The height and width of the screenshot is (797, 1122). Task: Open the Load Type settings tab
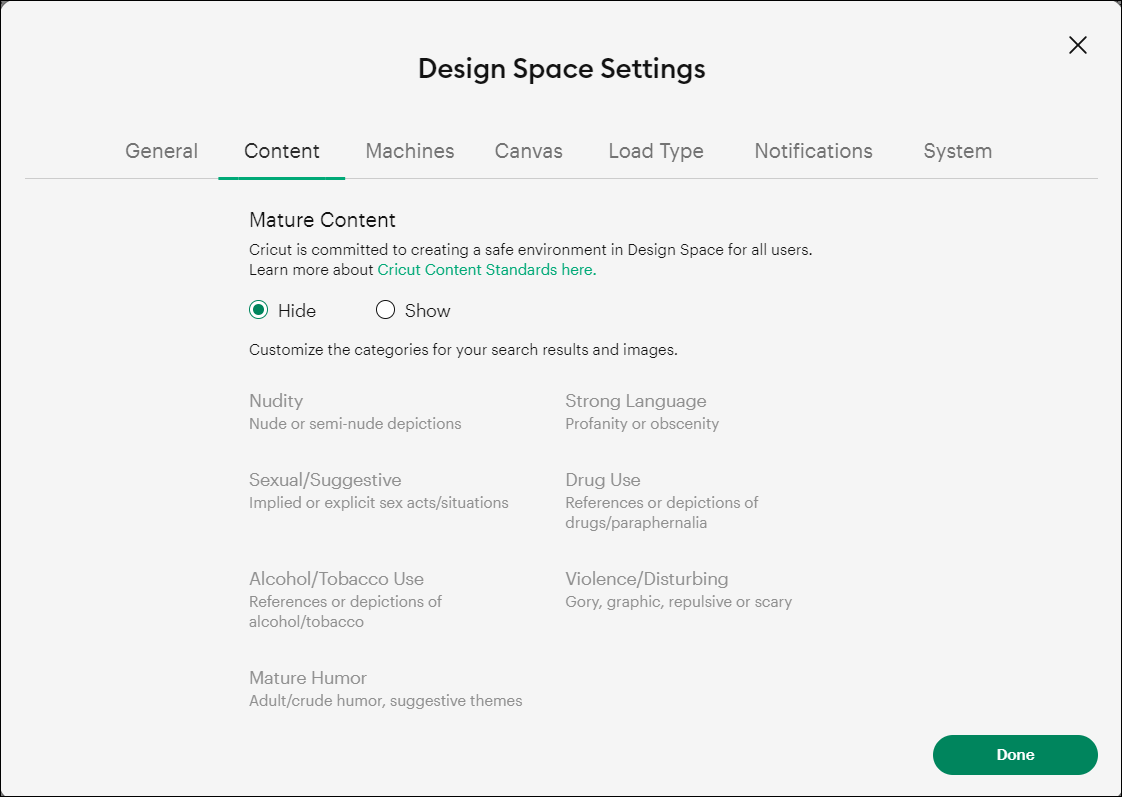pyautogui.click(x=655, y=151)
